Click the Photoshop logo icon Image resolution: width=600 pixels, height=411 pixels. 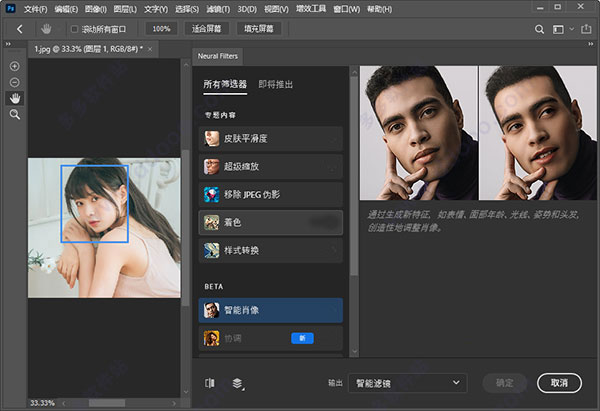[x=11, y=8]
